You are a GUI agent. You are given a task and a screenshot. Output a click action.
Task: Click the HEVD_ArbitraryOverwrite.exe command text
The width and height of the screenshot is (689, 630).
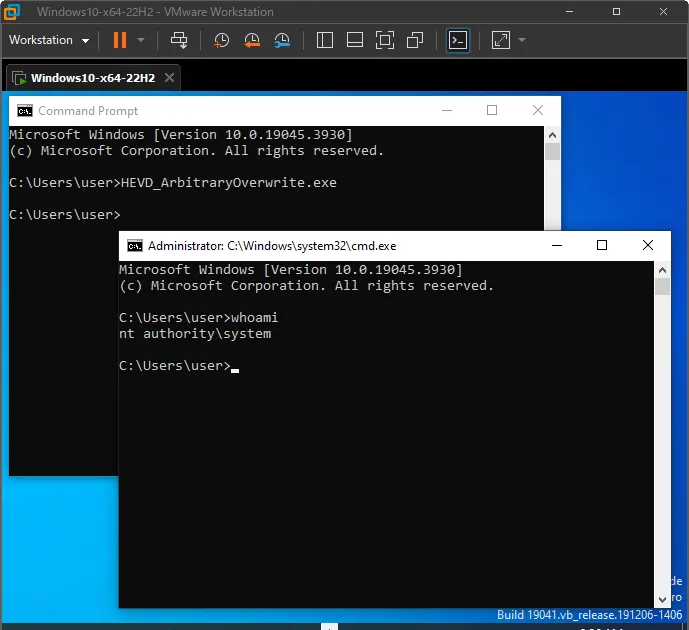[228, 183]
